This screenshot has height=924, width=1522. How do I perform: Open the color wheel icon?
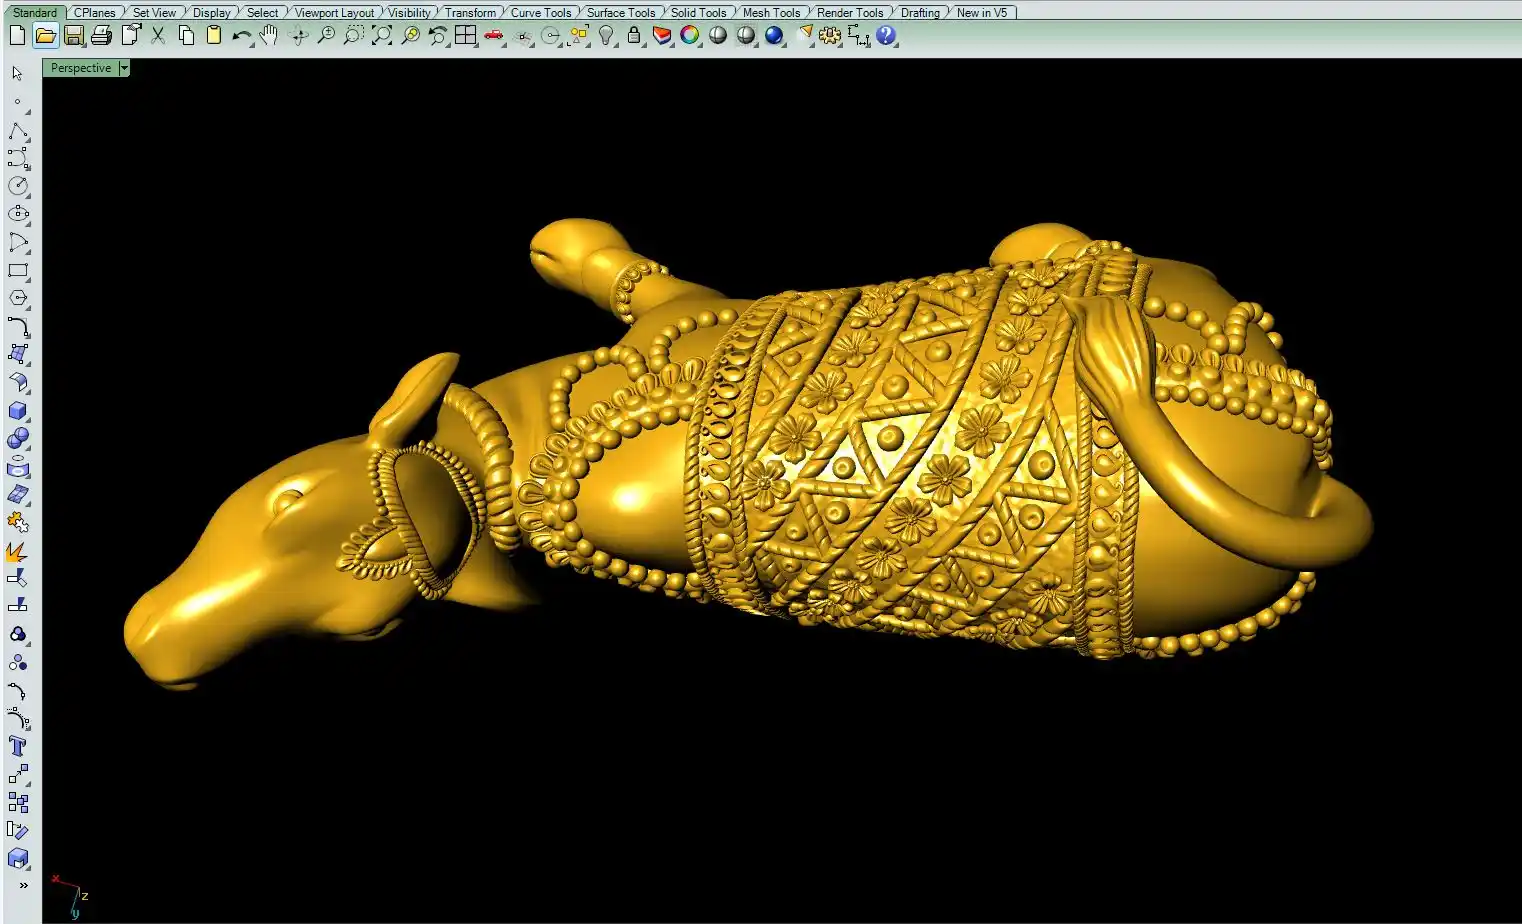click(690, 36)
